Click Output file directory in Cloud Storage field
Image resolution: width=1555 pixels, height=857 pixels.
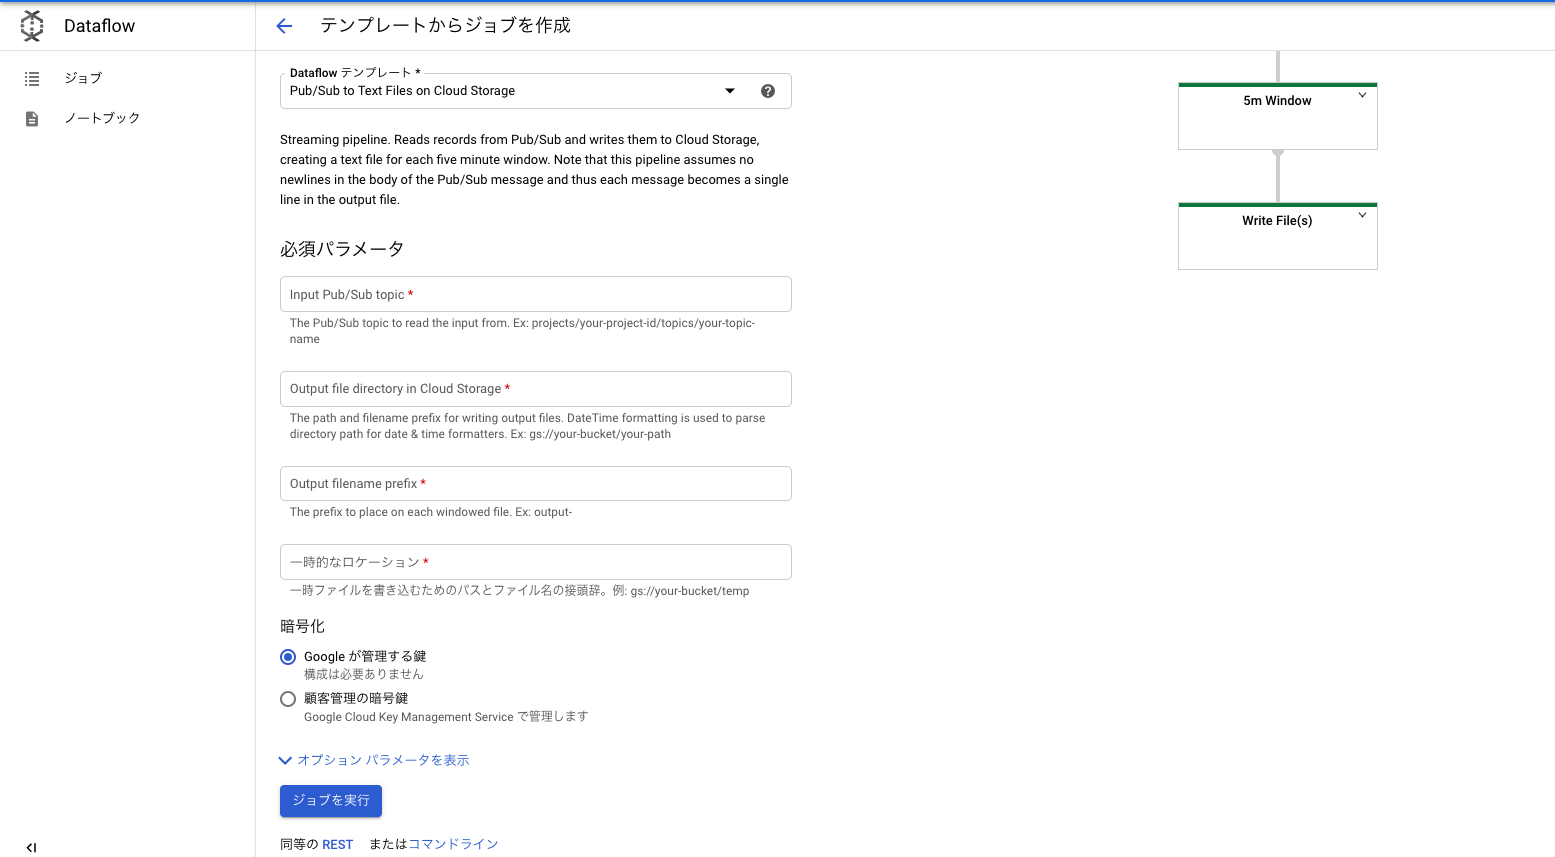tap(536, 389)
